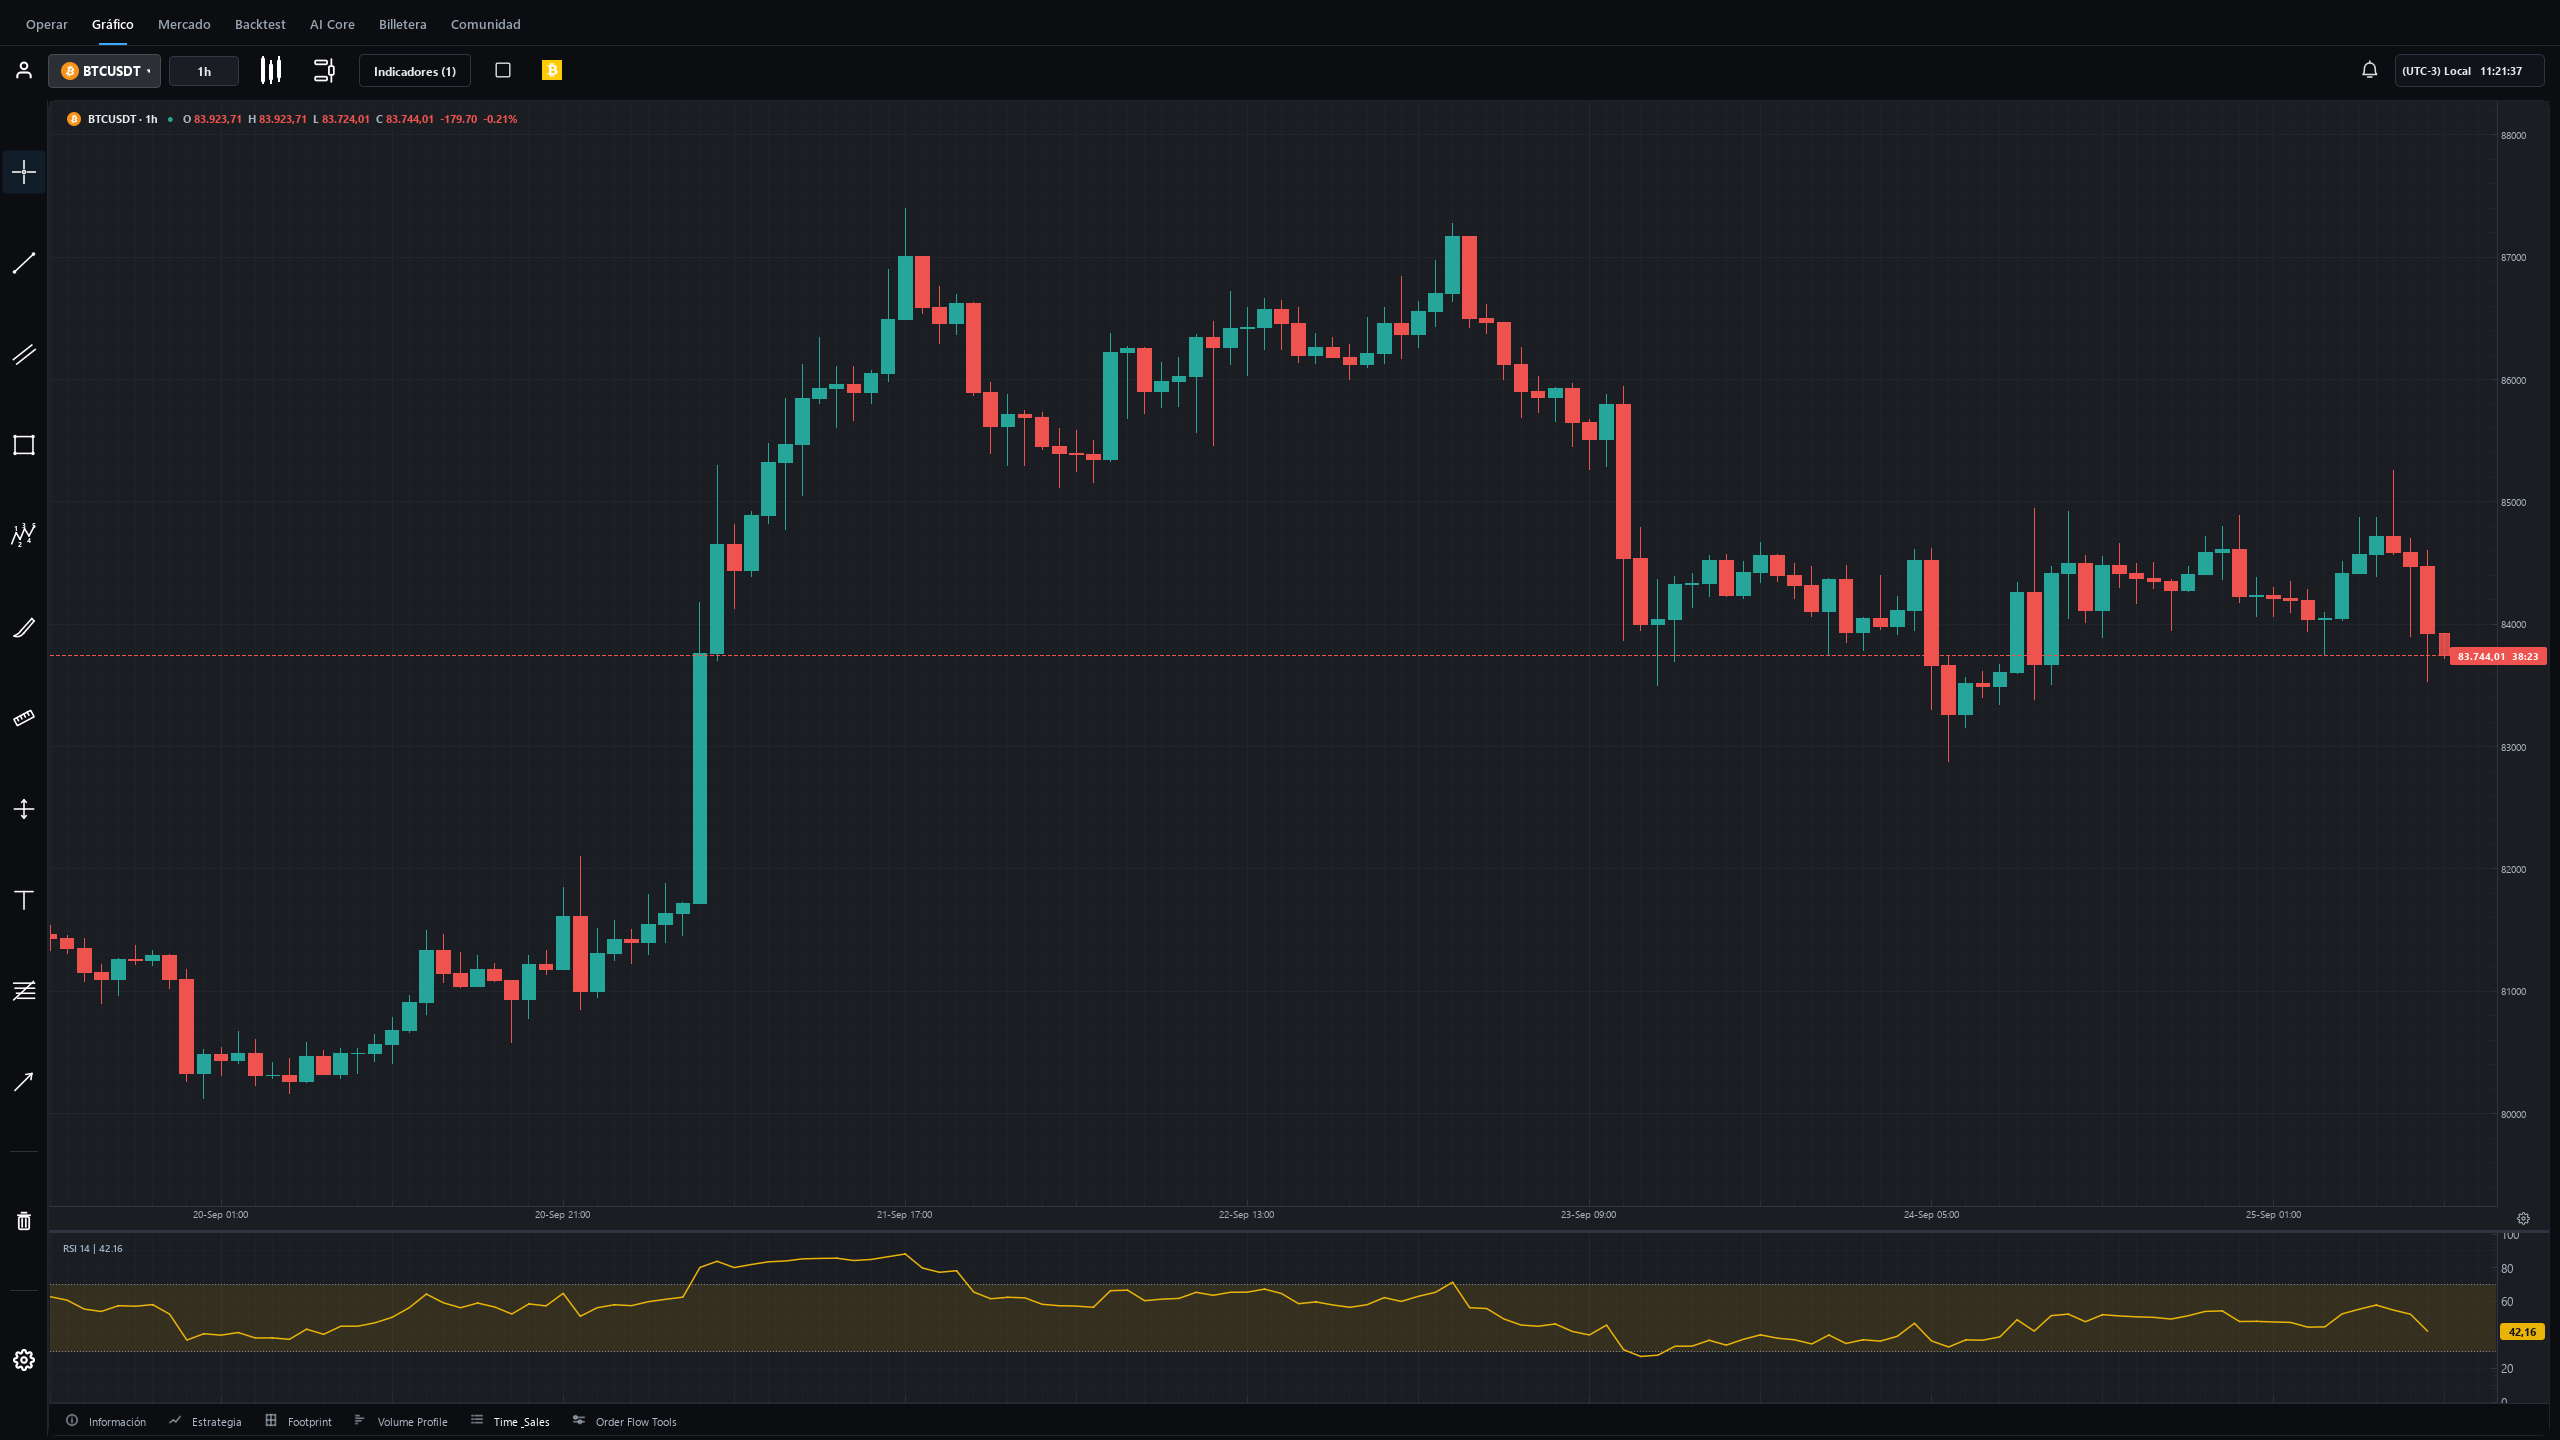Click the RSI value tag 42,16
Screen dimensions: 2560x1440
coord(2522,1332)
